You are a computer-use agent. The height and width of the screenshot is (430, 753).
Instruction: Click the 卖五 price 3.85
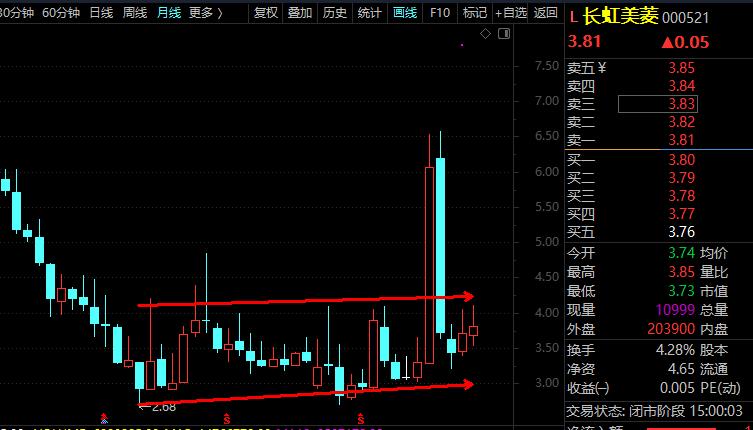(681, 68)
